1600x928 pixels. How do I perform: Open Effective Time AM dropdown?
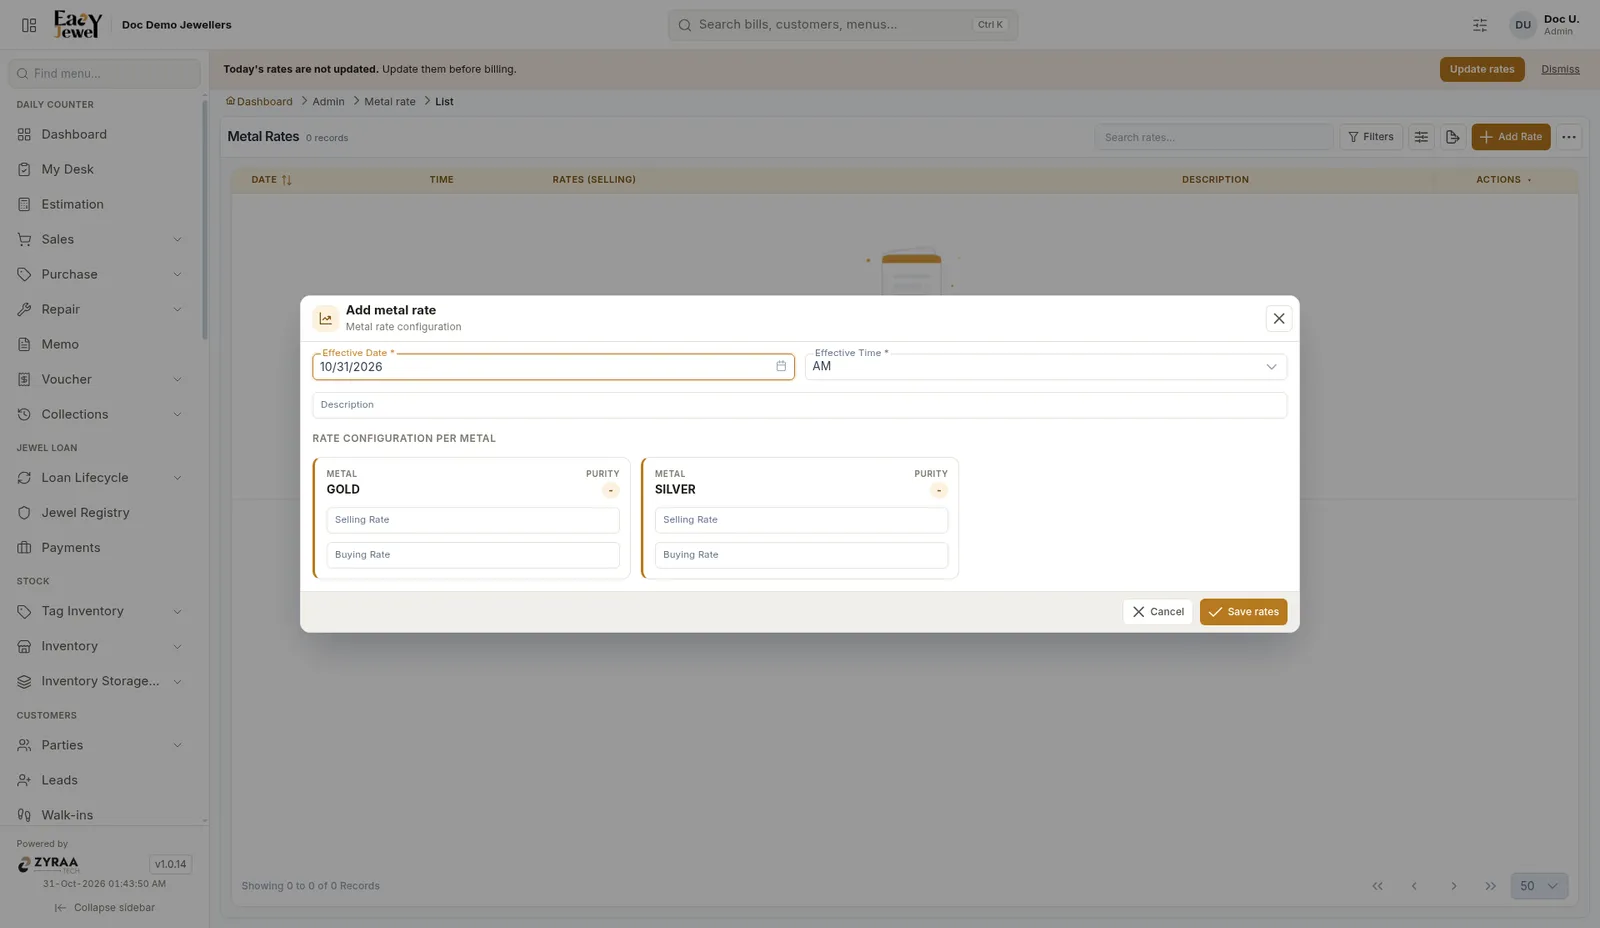(x=1045, y=367)
